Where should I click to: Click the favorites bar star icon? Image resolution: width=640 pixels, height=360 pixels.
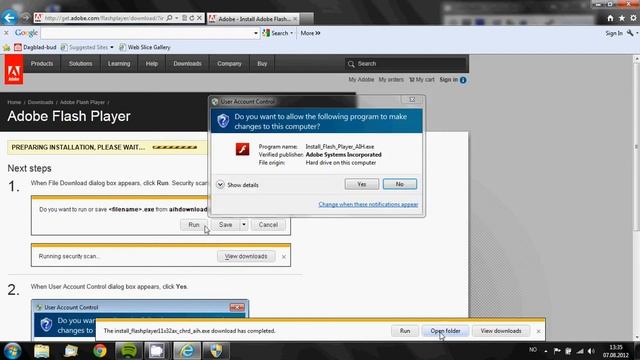7,47
